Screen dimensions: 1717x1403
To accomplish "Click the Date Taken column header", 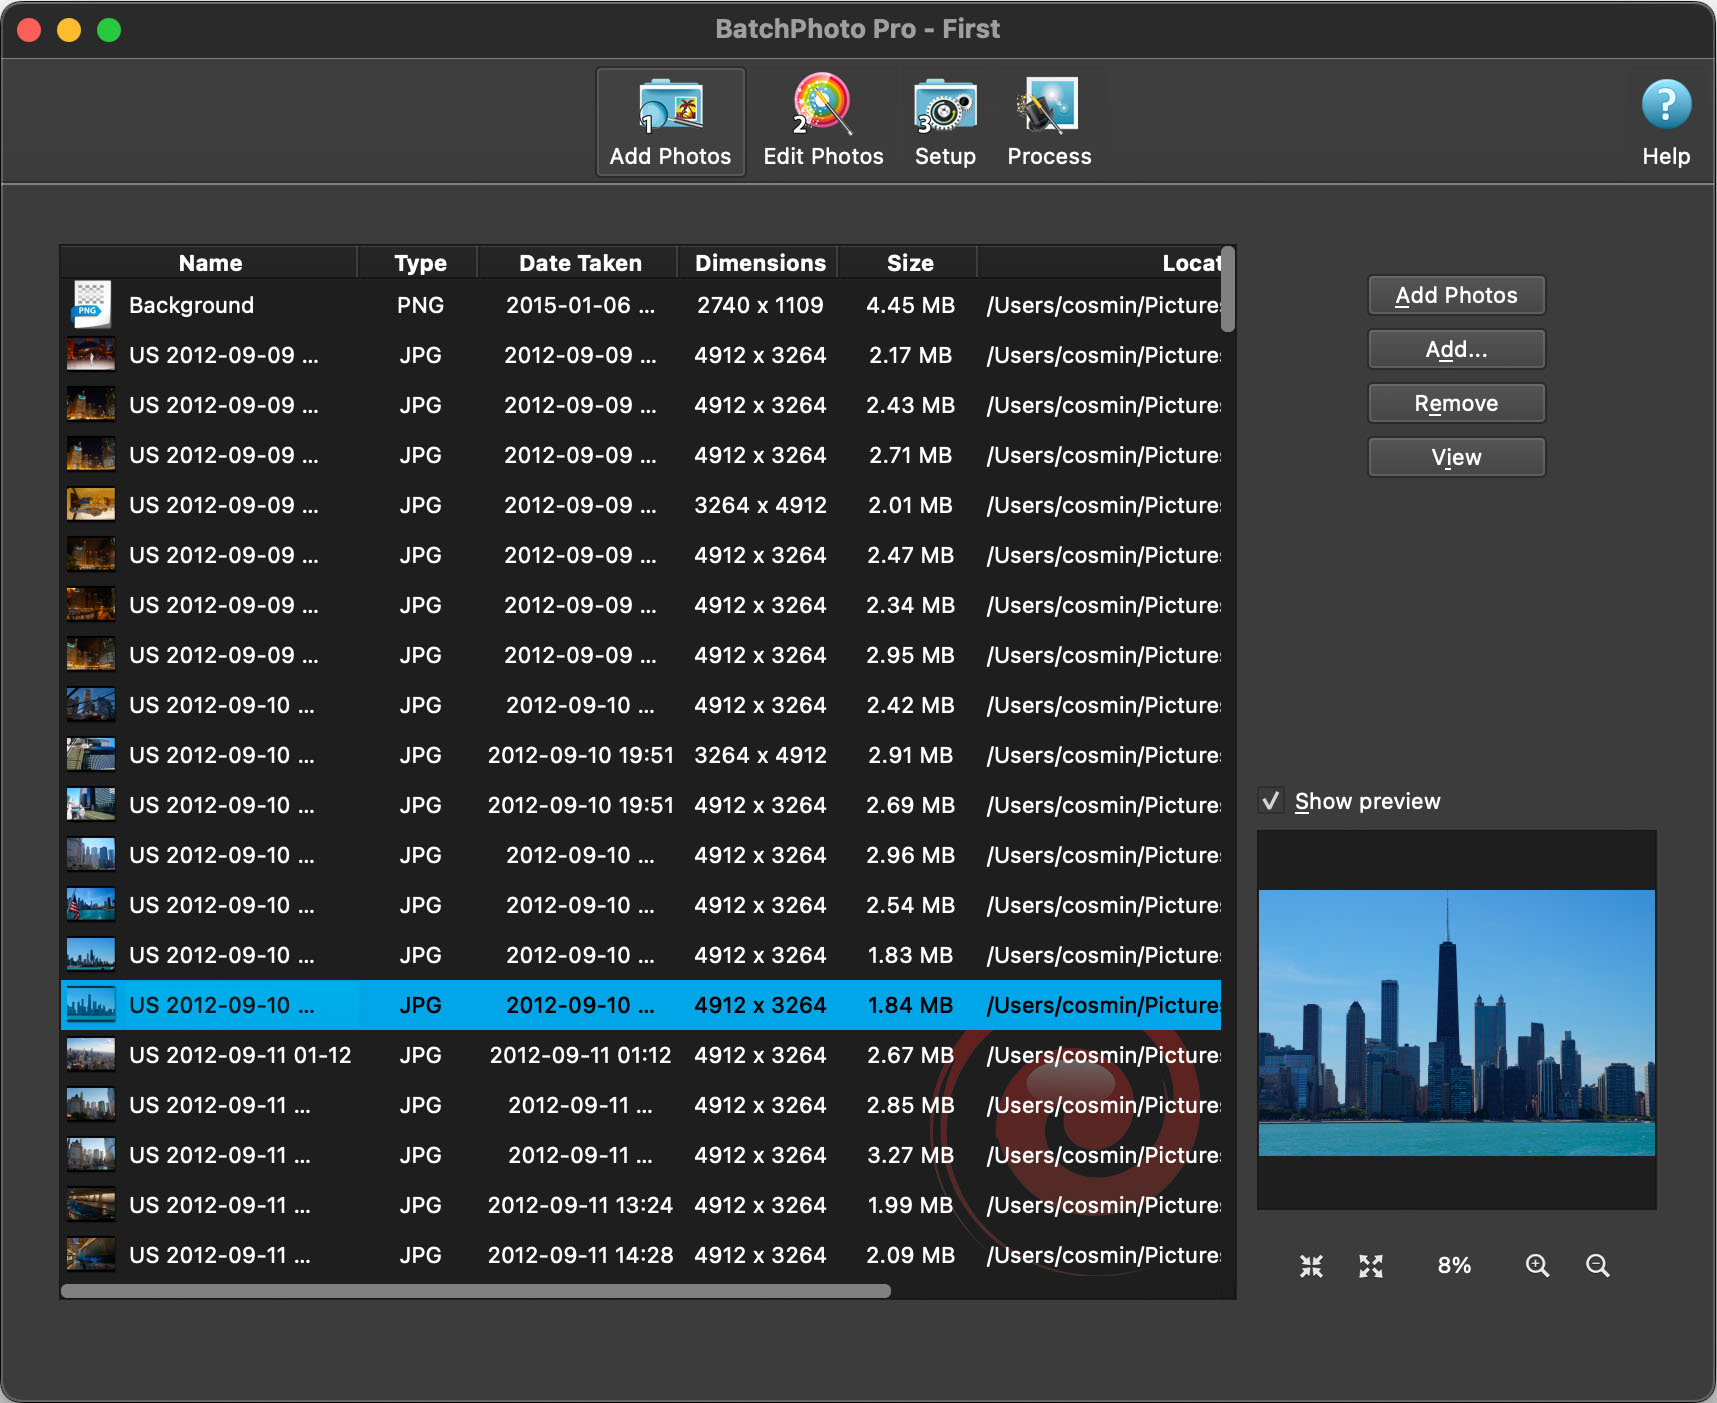I will coord(579,263).
